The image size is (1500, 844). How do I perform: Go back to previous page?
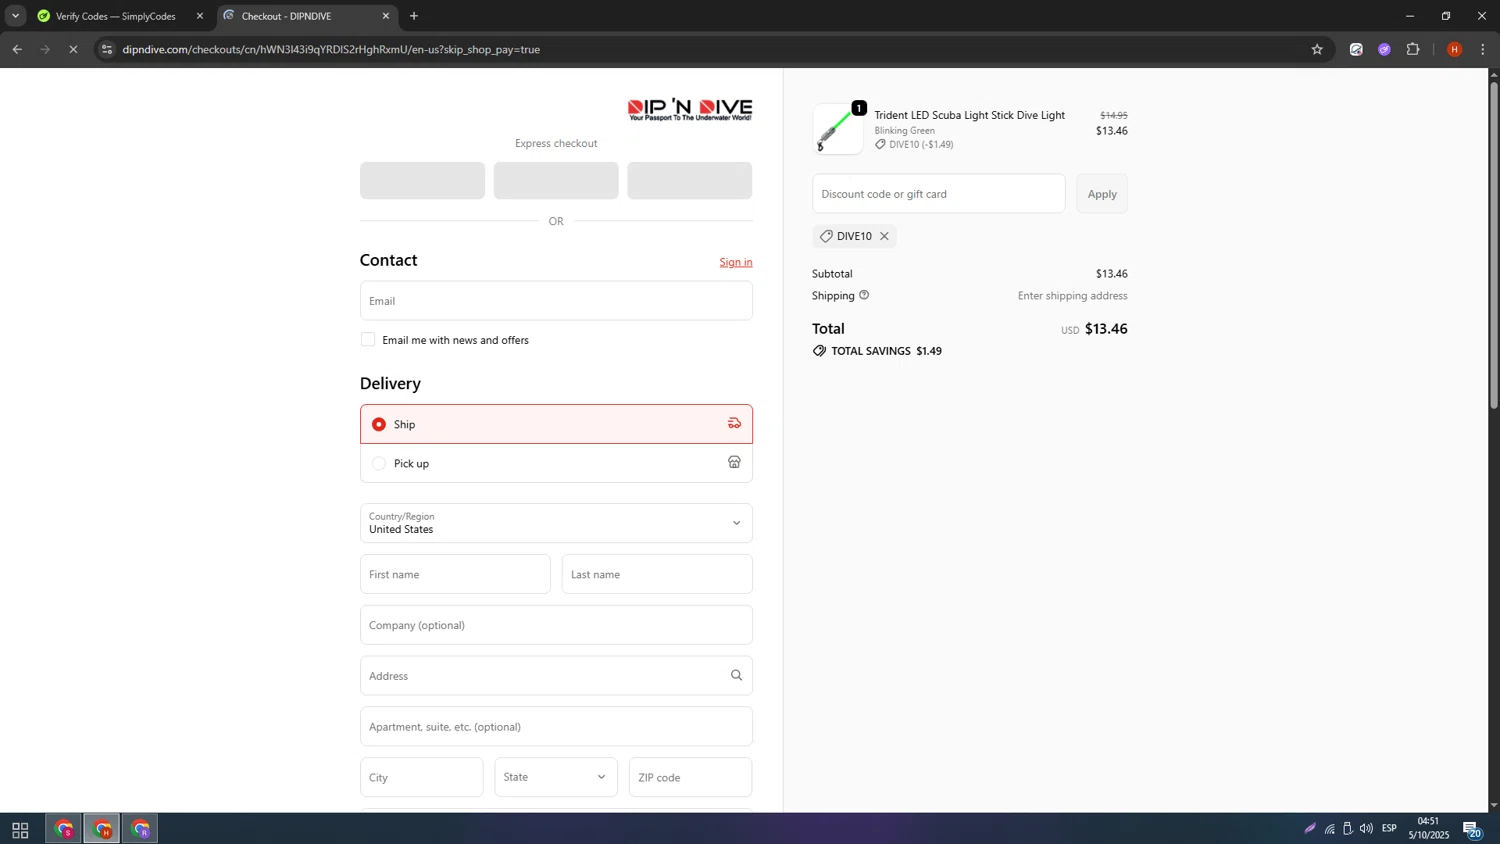click(17, 49)
